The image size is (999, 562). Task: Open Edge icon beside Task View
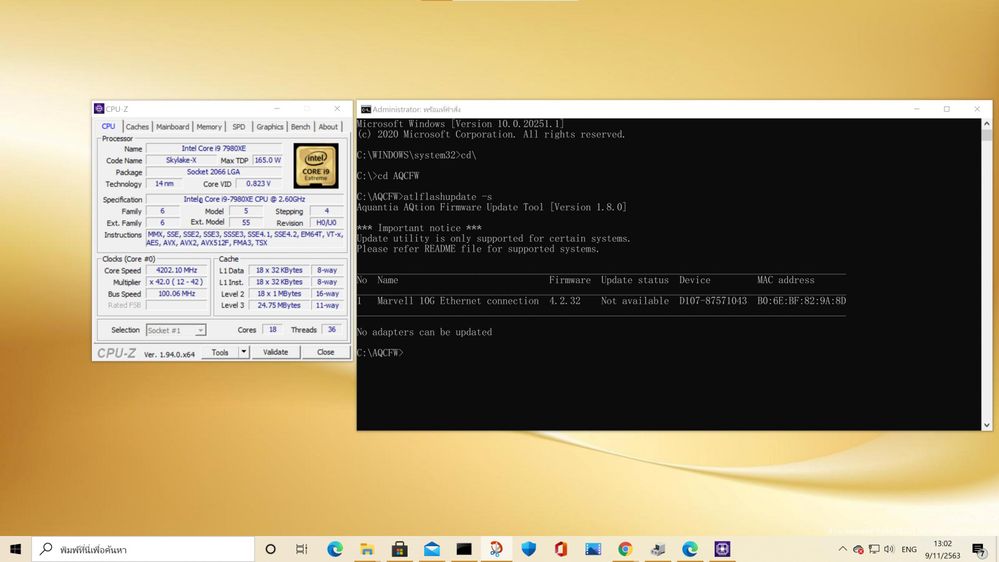(x=334, y=549)
